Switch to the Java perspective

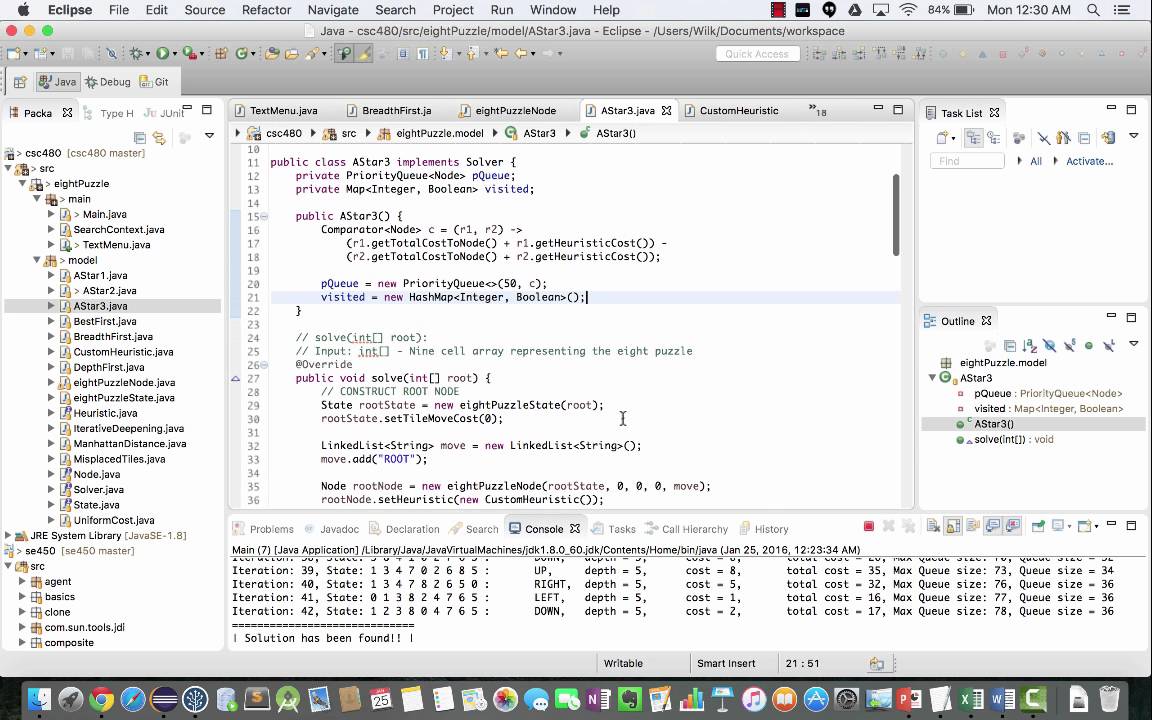coord(57,82)
